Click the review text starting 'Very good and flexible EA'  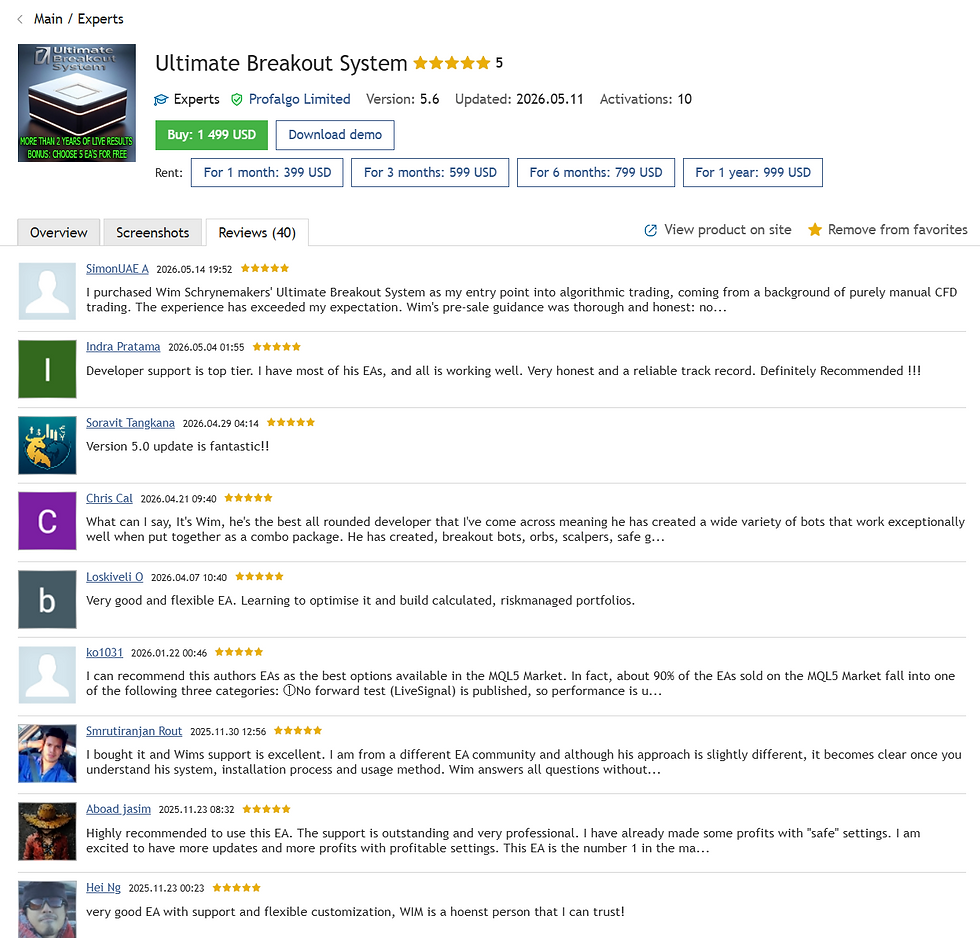click(x=360, y=601)
